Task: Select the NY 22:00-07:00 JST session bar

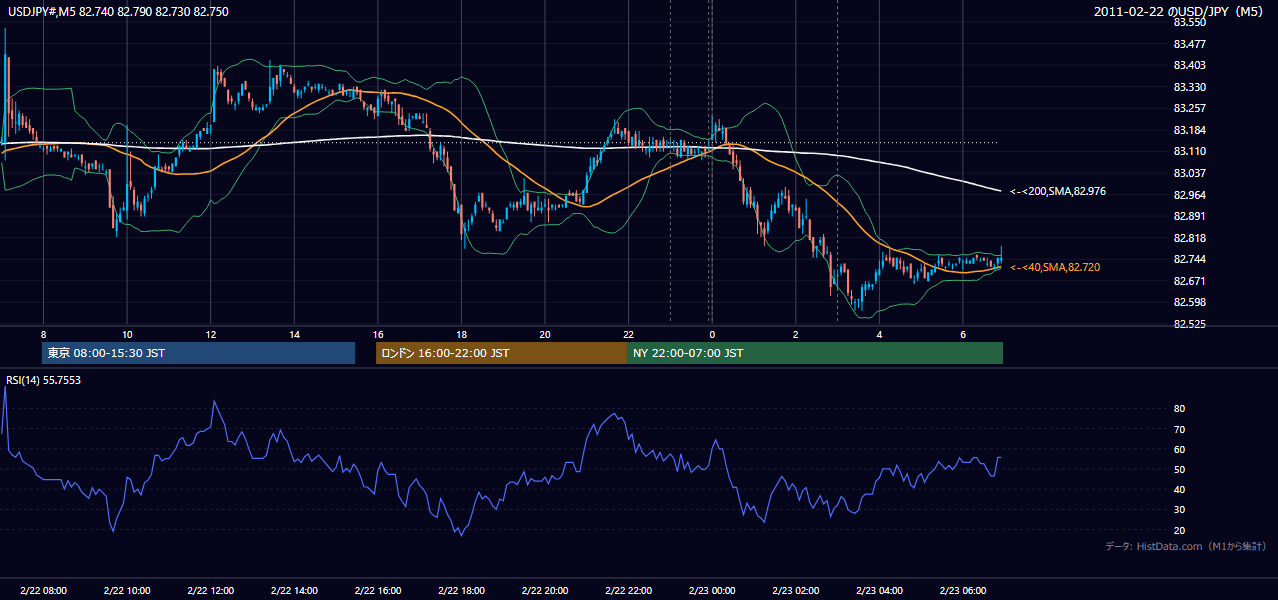Action: click(x=815, y=353)
